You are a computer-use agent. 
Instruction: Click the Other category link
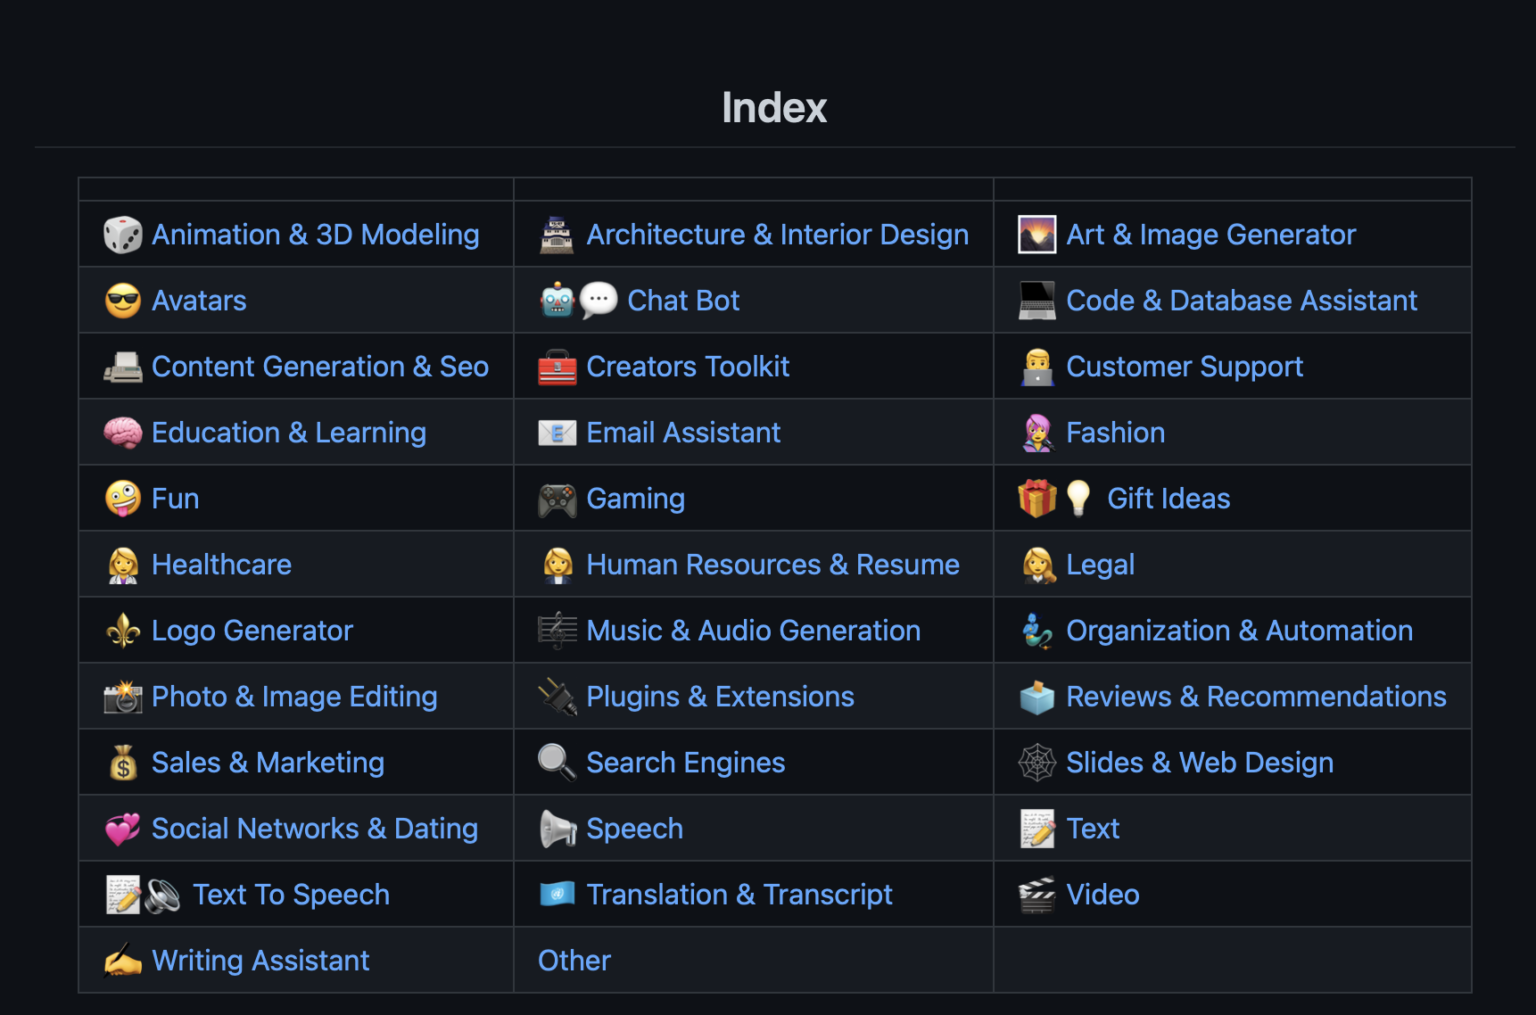(574, 961)
